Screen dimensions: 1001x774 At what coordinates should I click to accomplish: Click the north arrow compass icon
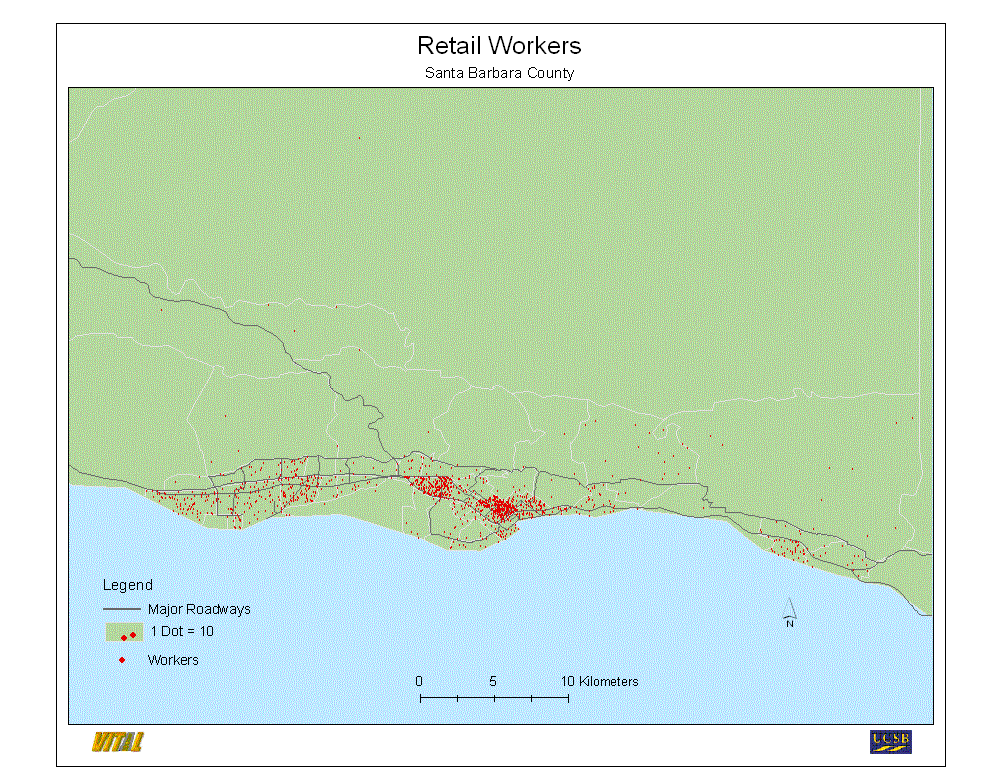point(789,613)
